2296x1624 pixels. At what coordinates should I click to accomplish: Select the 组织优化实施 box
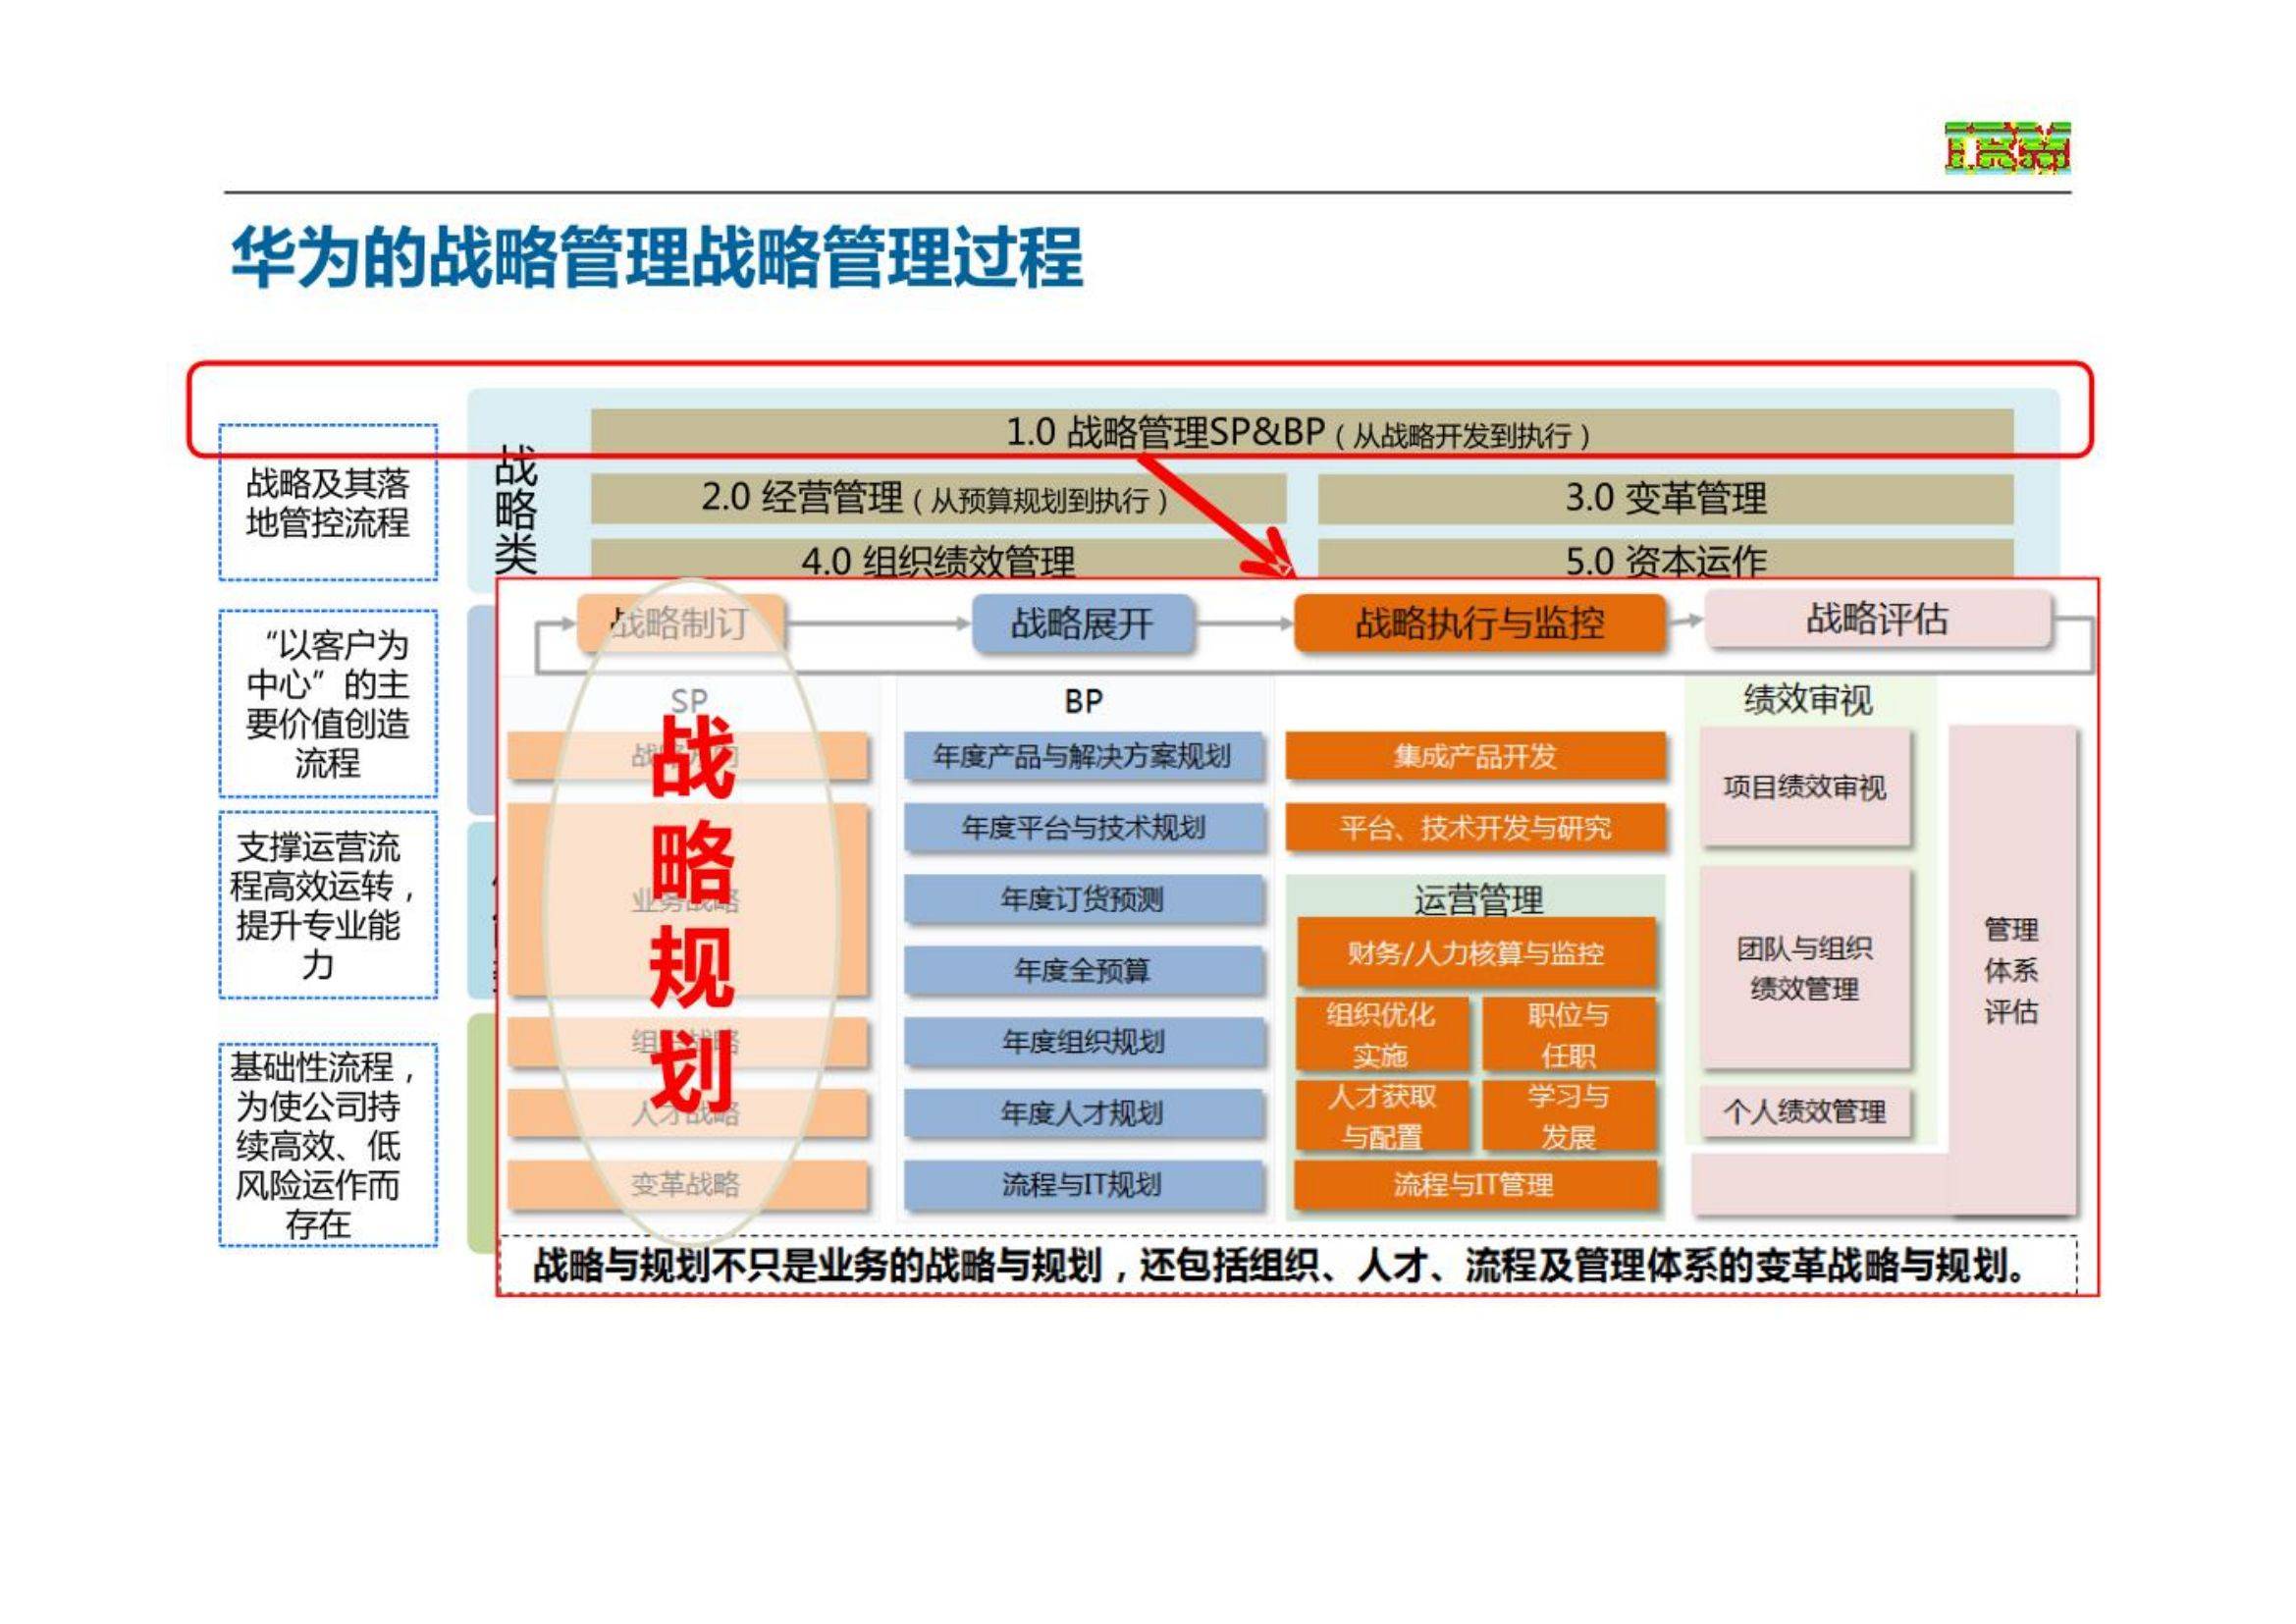pyautogui.click(x=1382, y=1035)
